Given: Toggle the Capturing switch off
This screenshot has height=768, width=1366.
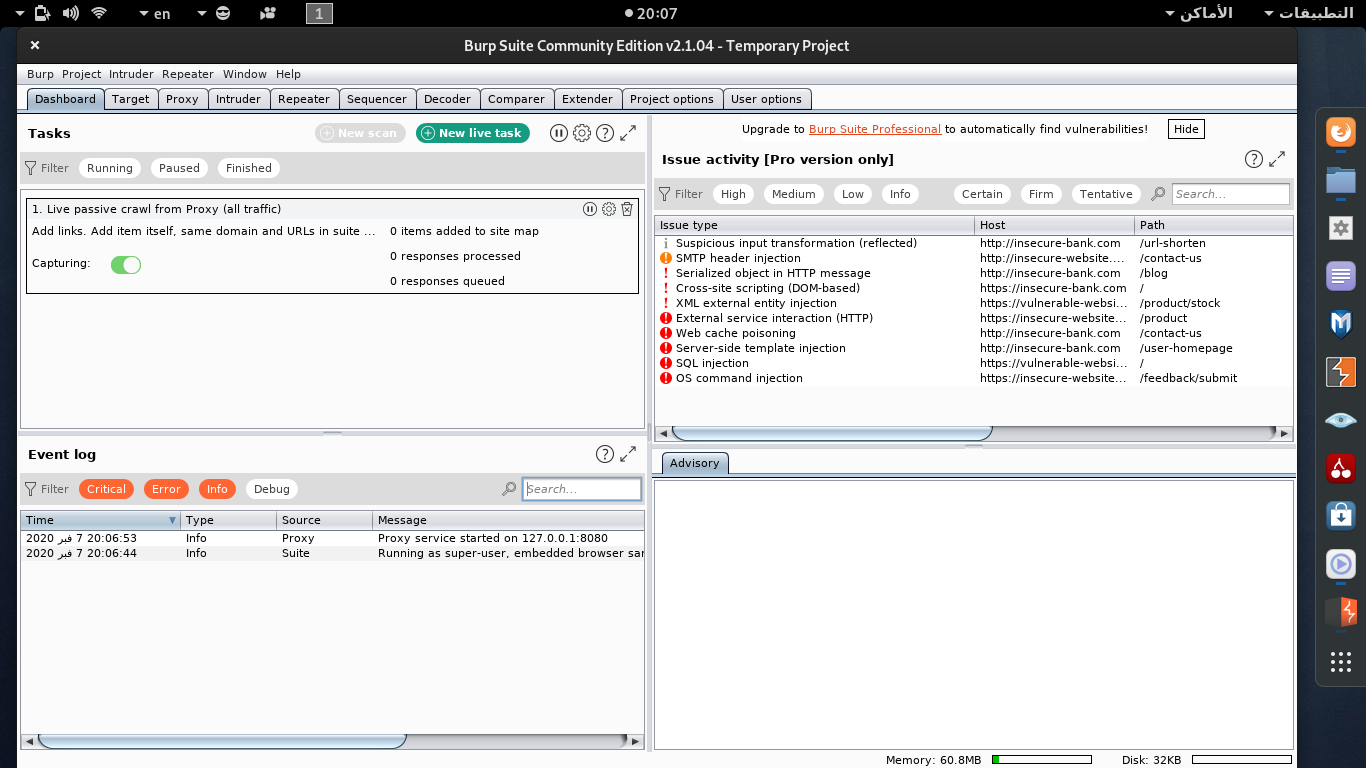Looking at the screenshot, I should pos(126,264).
